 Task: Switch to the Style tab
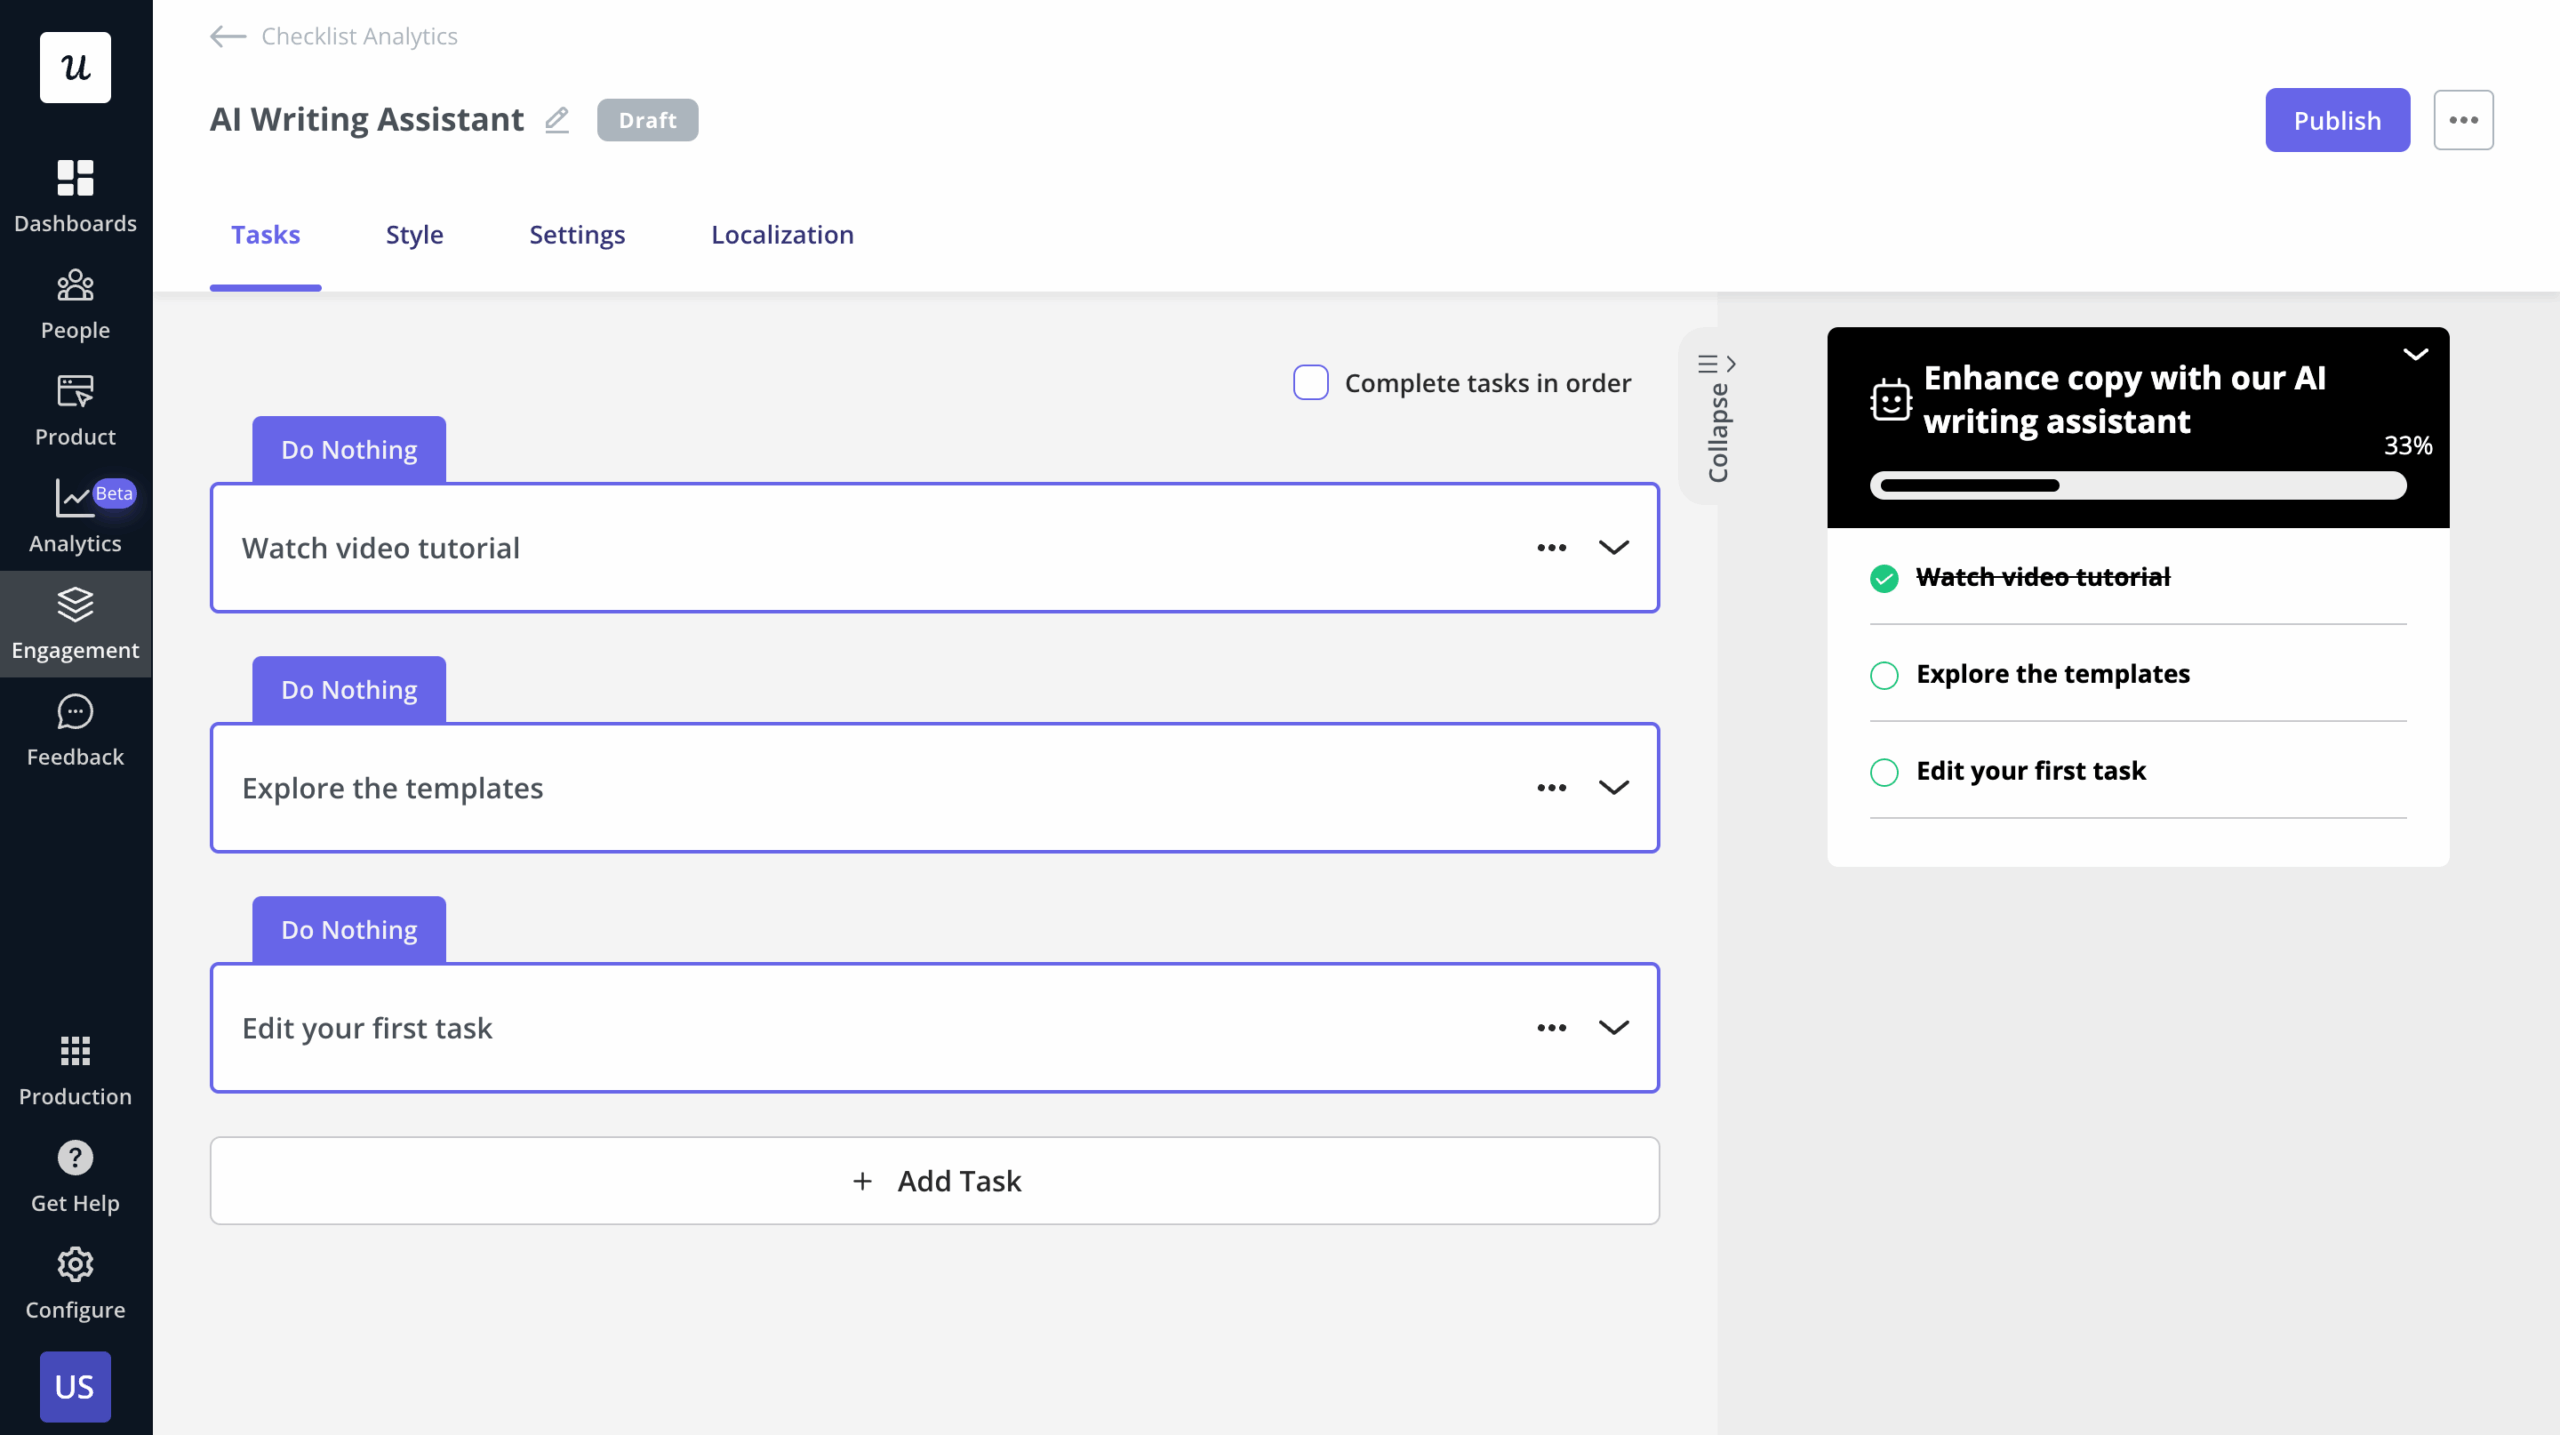tap(414, 234)
